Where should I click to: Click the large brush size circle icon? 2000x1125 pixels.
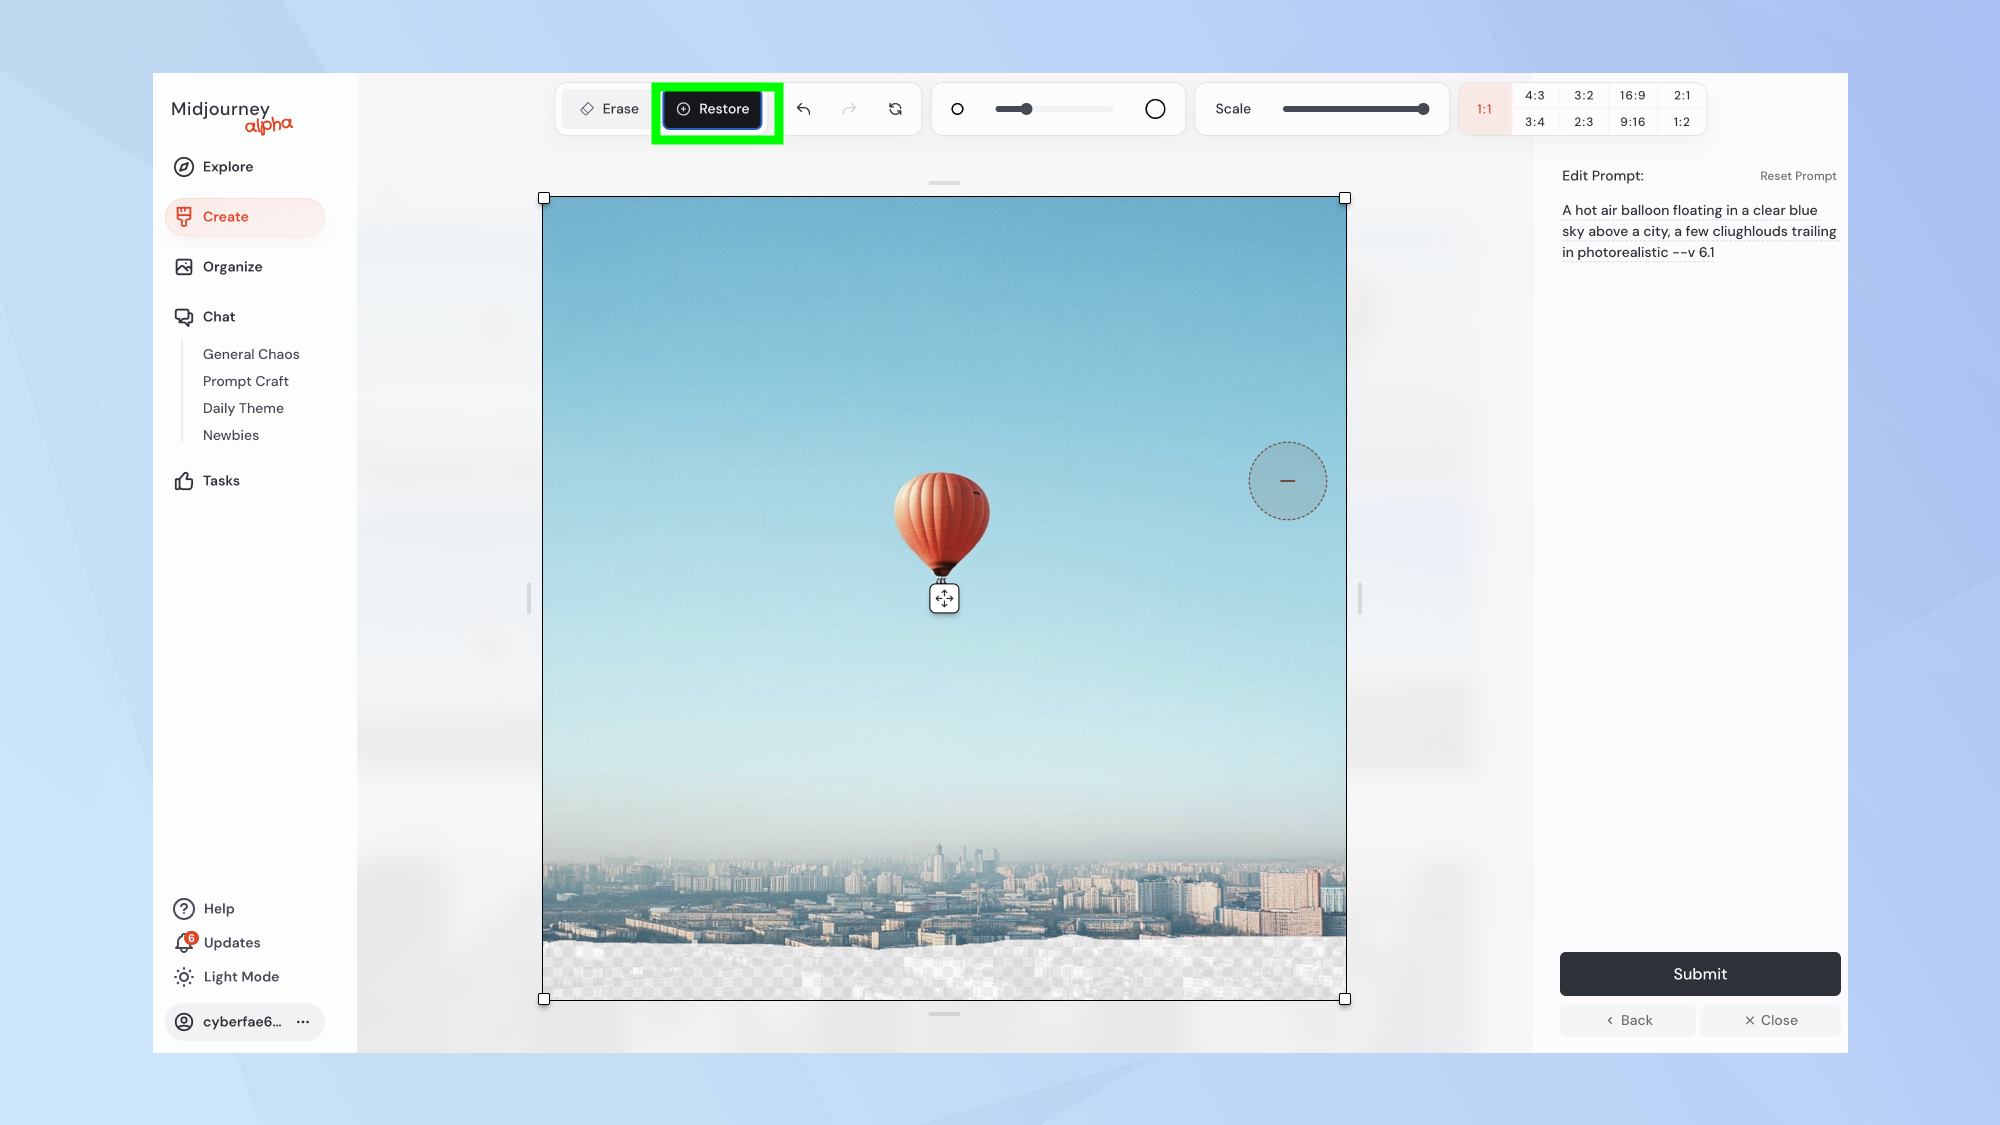coord(1155,109)
